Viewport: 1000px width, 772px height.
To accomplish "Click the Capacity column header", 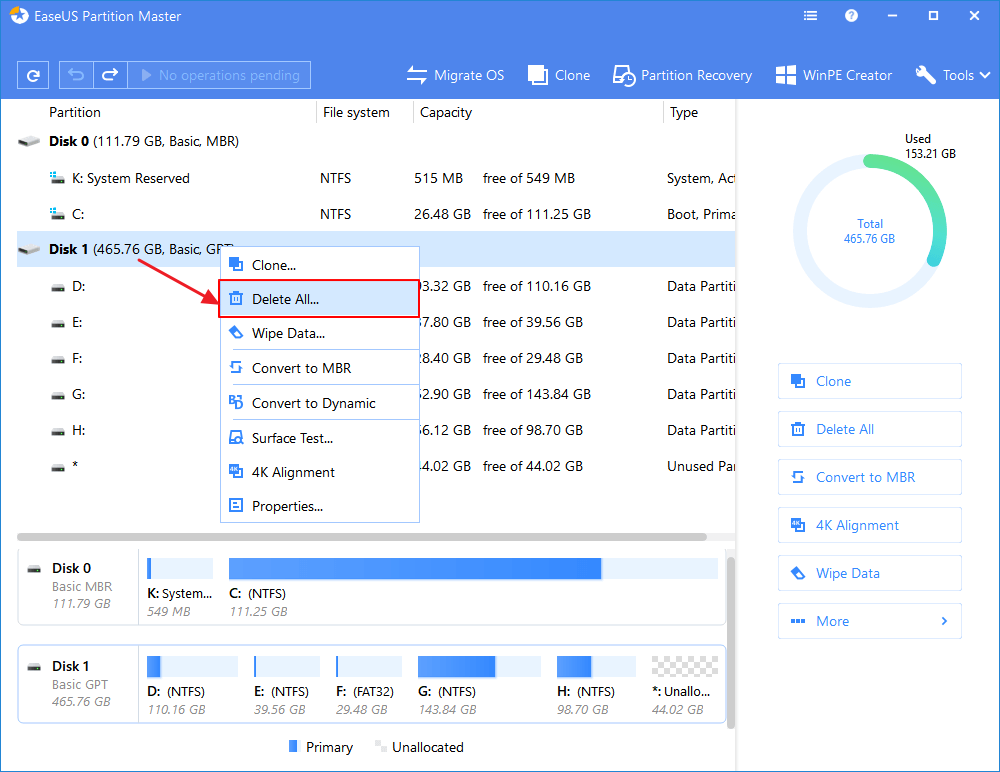I will [446, 112].
